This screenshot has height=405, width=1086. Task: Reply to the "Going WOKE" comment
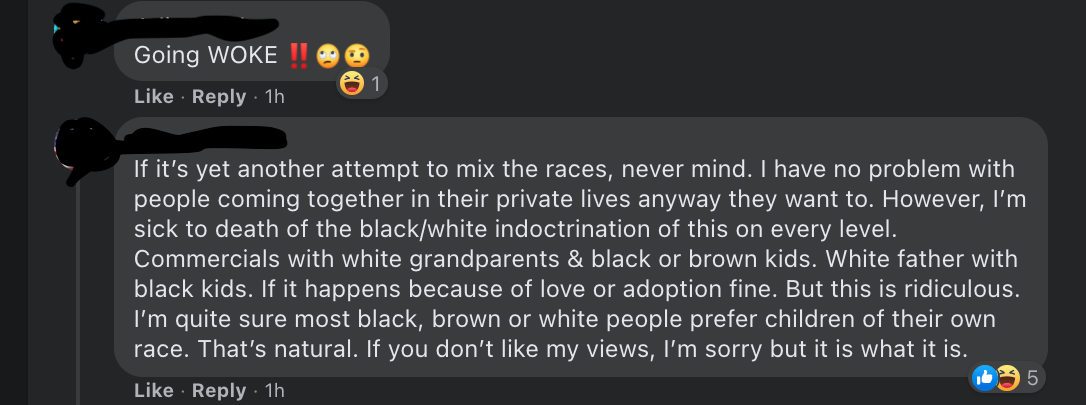[218, 97]
